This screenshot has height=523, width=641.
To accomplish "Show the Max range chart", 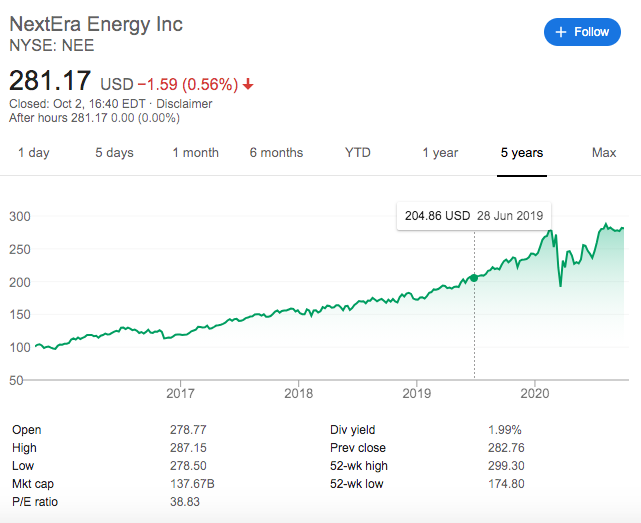I will [x=604, y=153].
